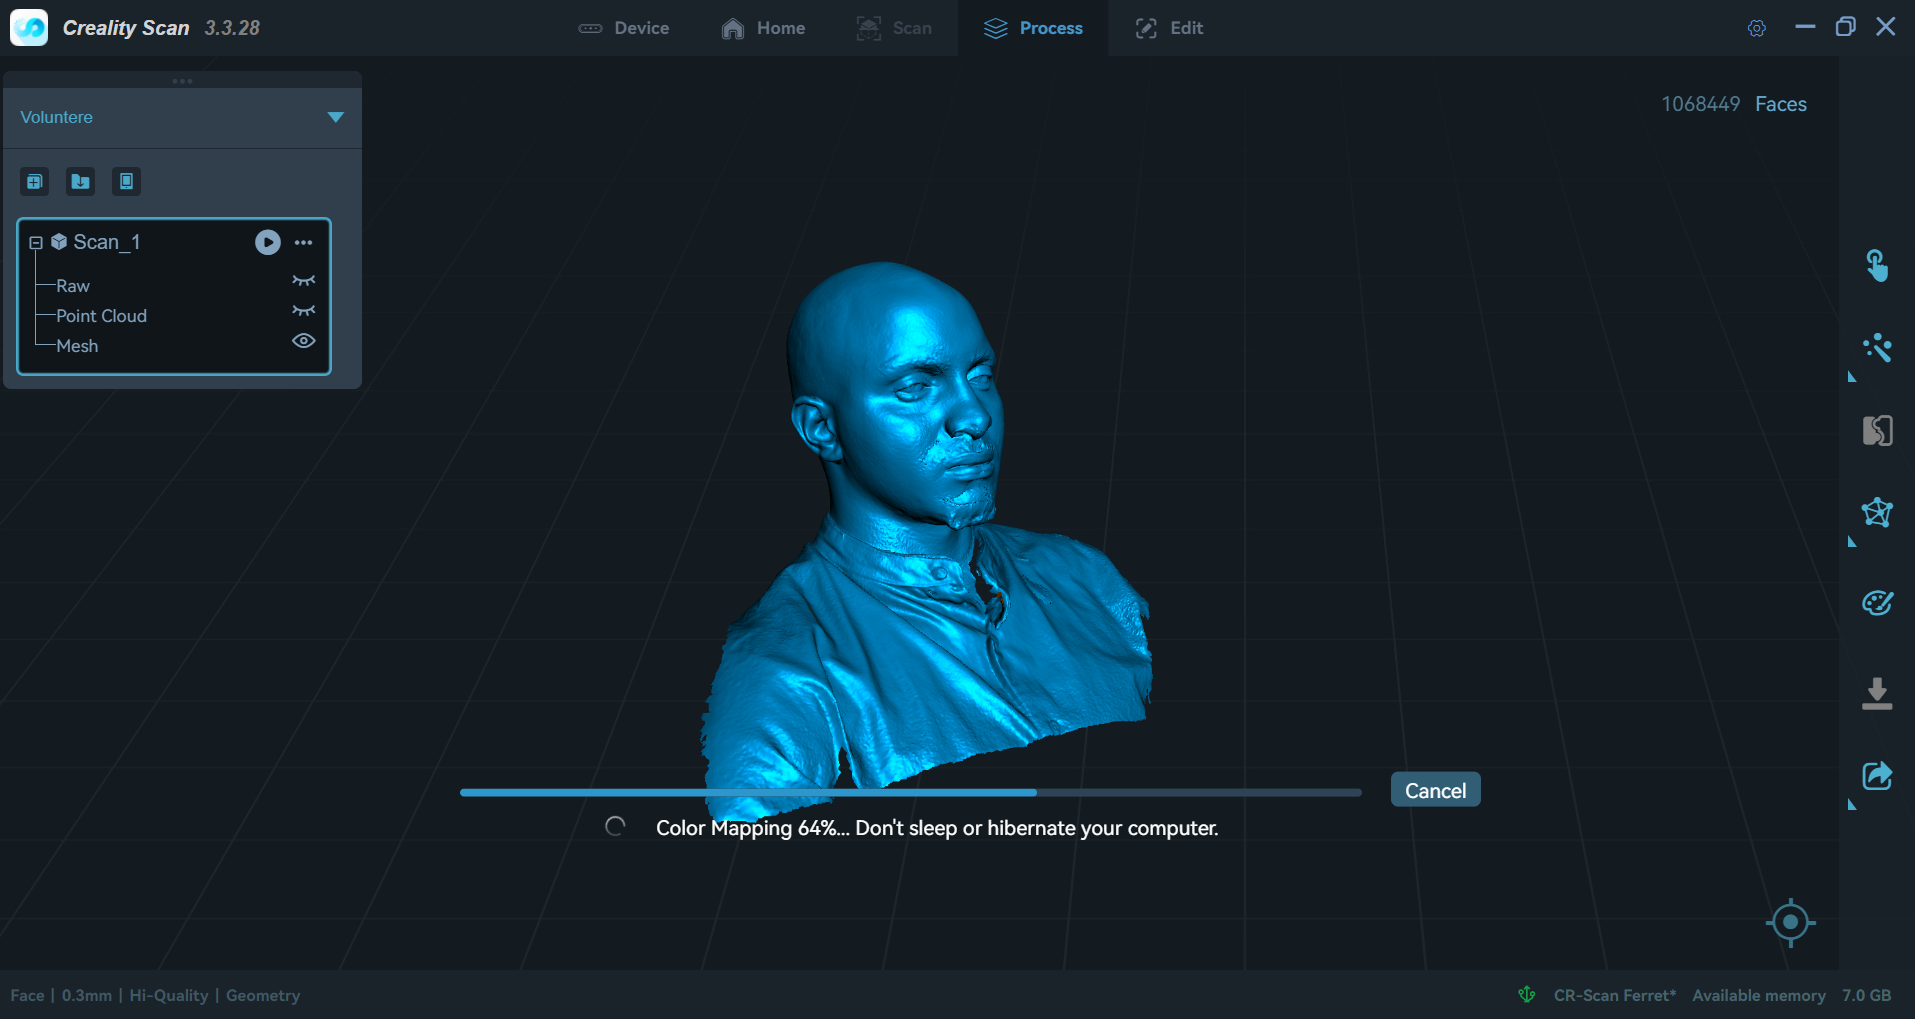
Task: Select the Raw tree item
Action: pyautogui.click(x=73, y=286)
